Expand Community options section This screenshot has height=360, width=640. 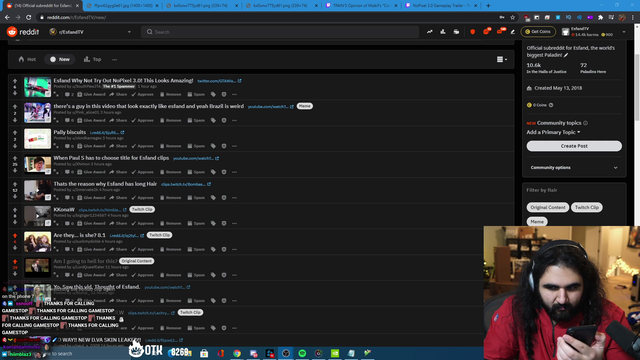click(x=574, y=168)
